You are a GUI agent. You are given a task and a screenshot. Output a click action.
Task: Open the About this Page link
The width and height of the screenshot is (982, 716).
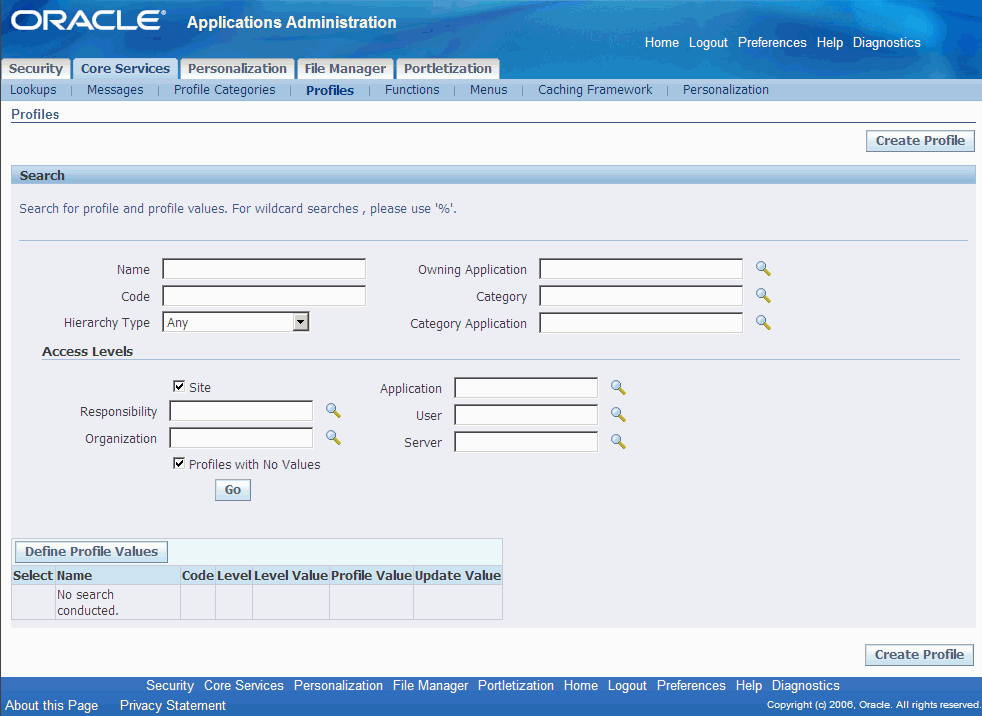[52, 705]
